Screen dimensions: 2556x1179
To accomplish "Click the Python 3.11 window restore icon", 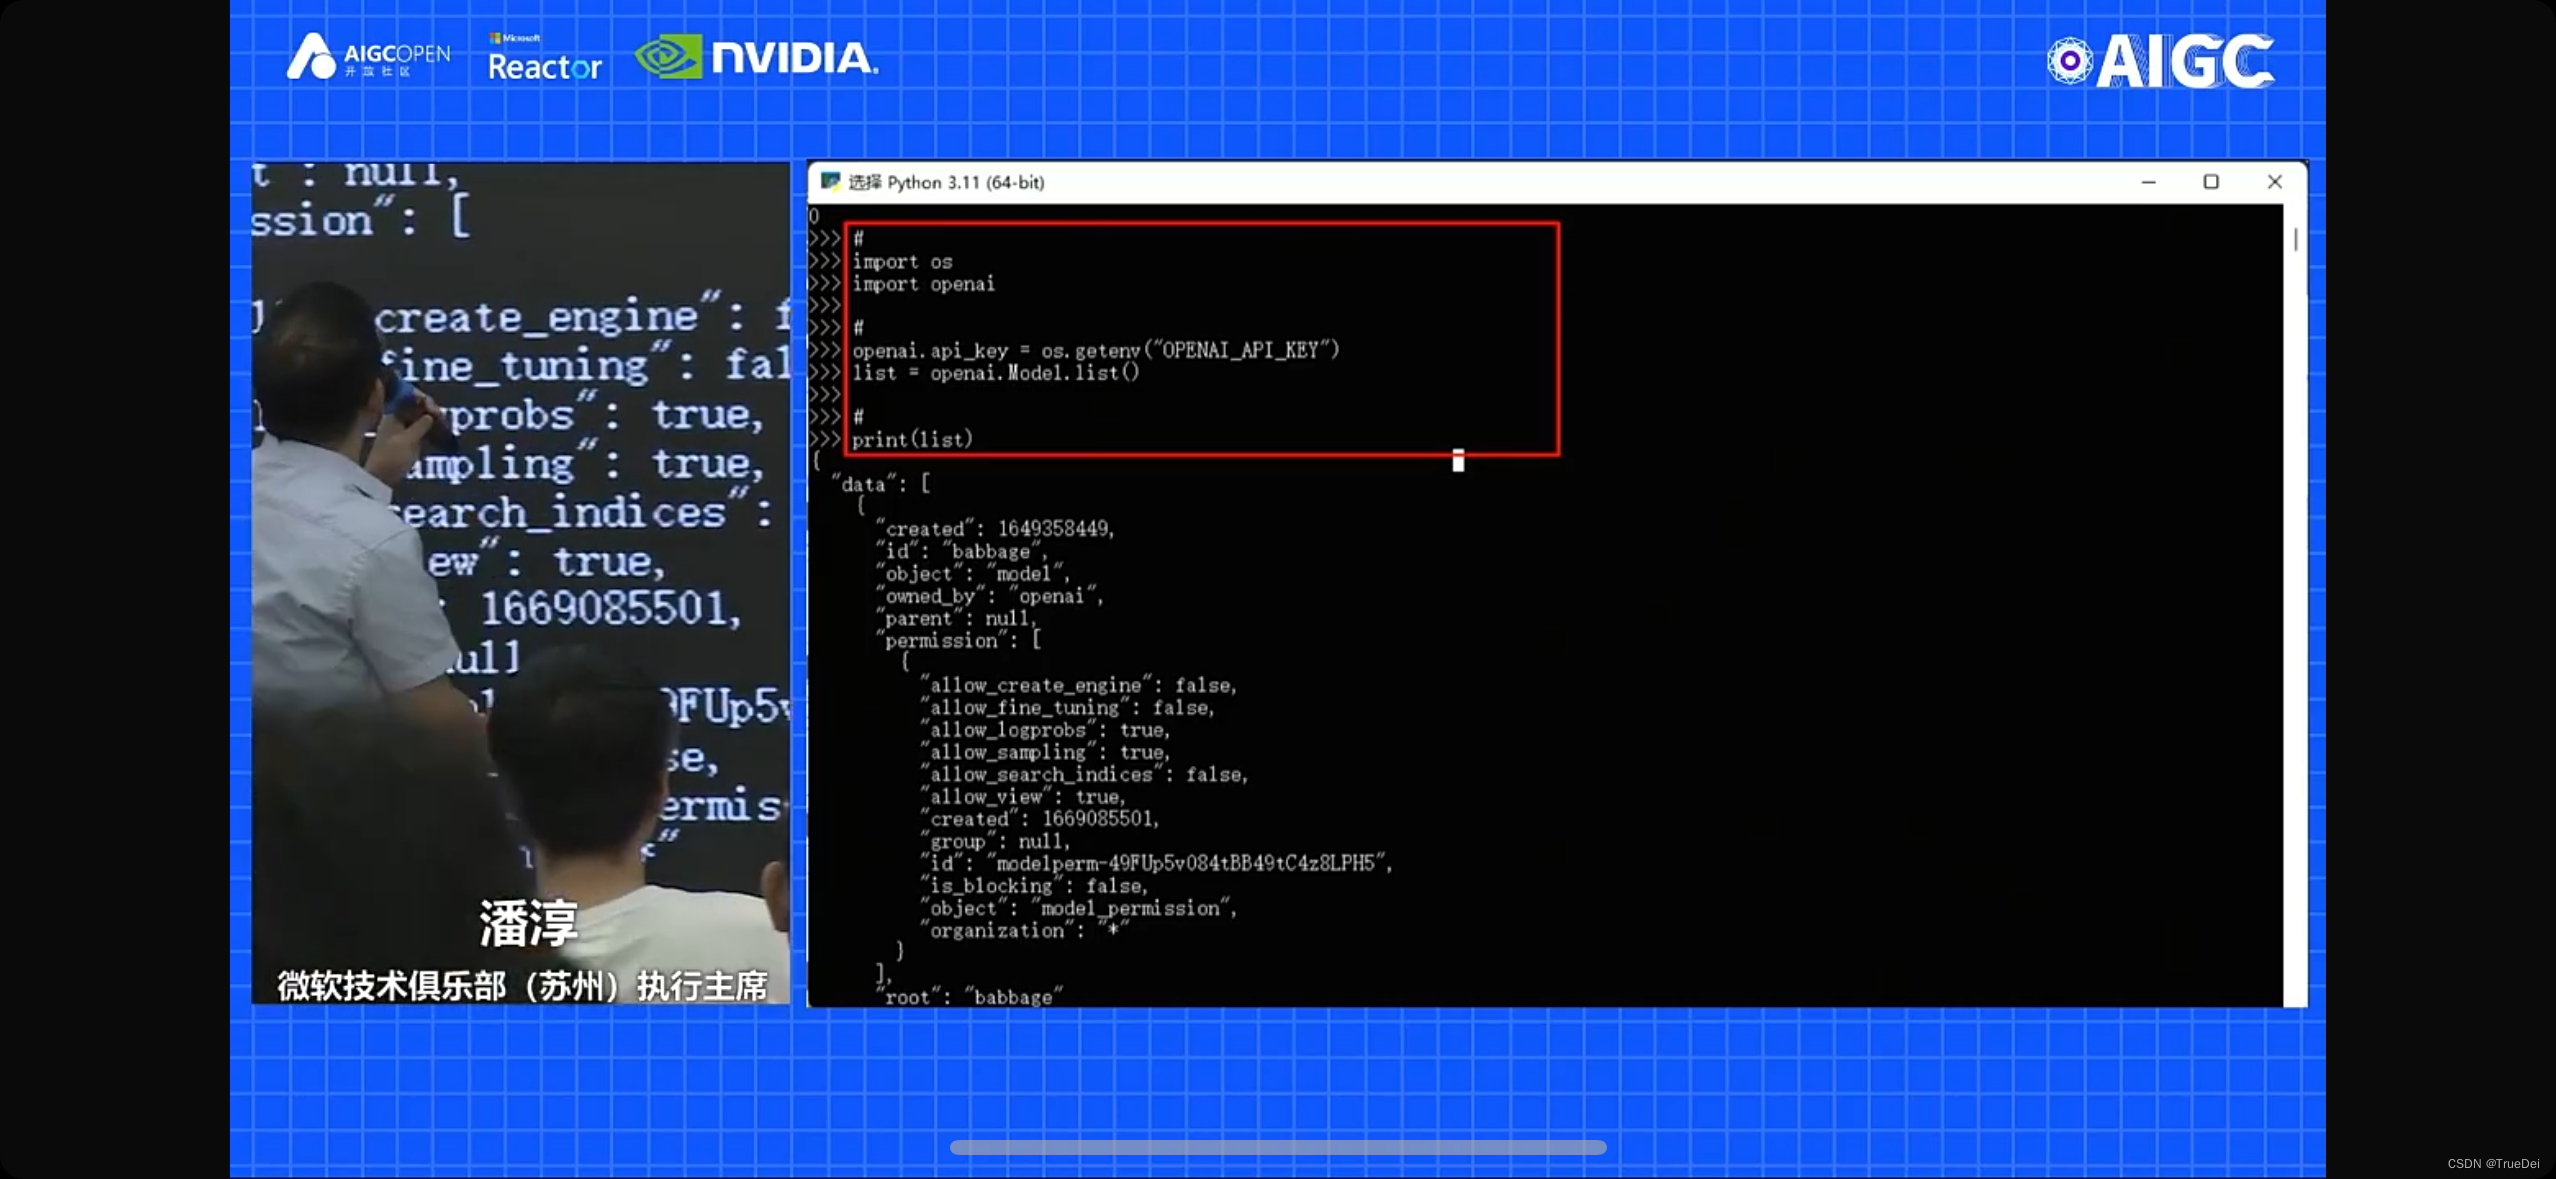I will (x=2212, y=181).
